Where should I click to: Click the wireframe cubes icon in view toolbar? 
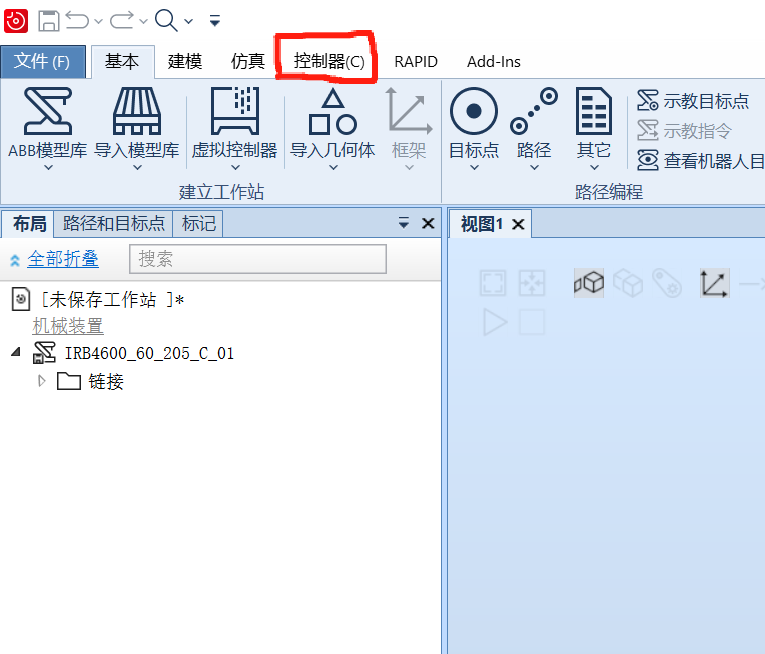[x=628, y=283]
